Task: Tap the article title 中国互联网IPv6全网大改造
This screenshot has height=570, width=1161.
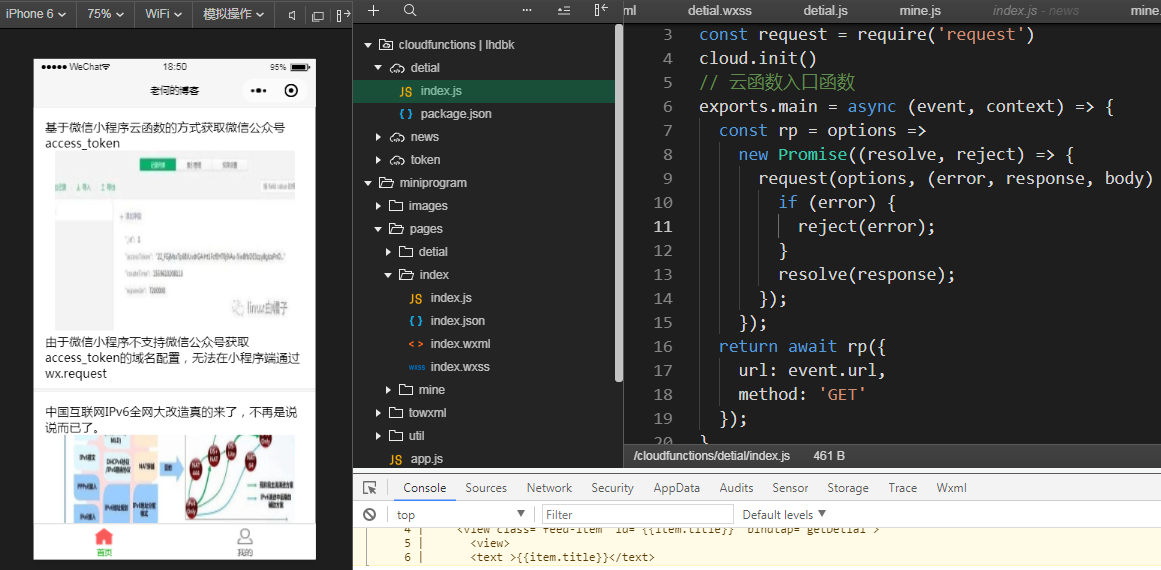Action: click(x=171, y=420)
